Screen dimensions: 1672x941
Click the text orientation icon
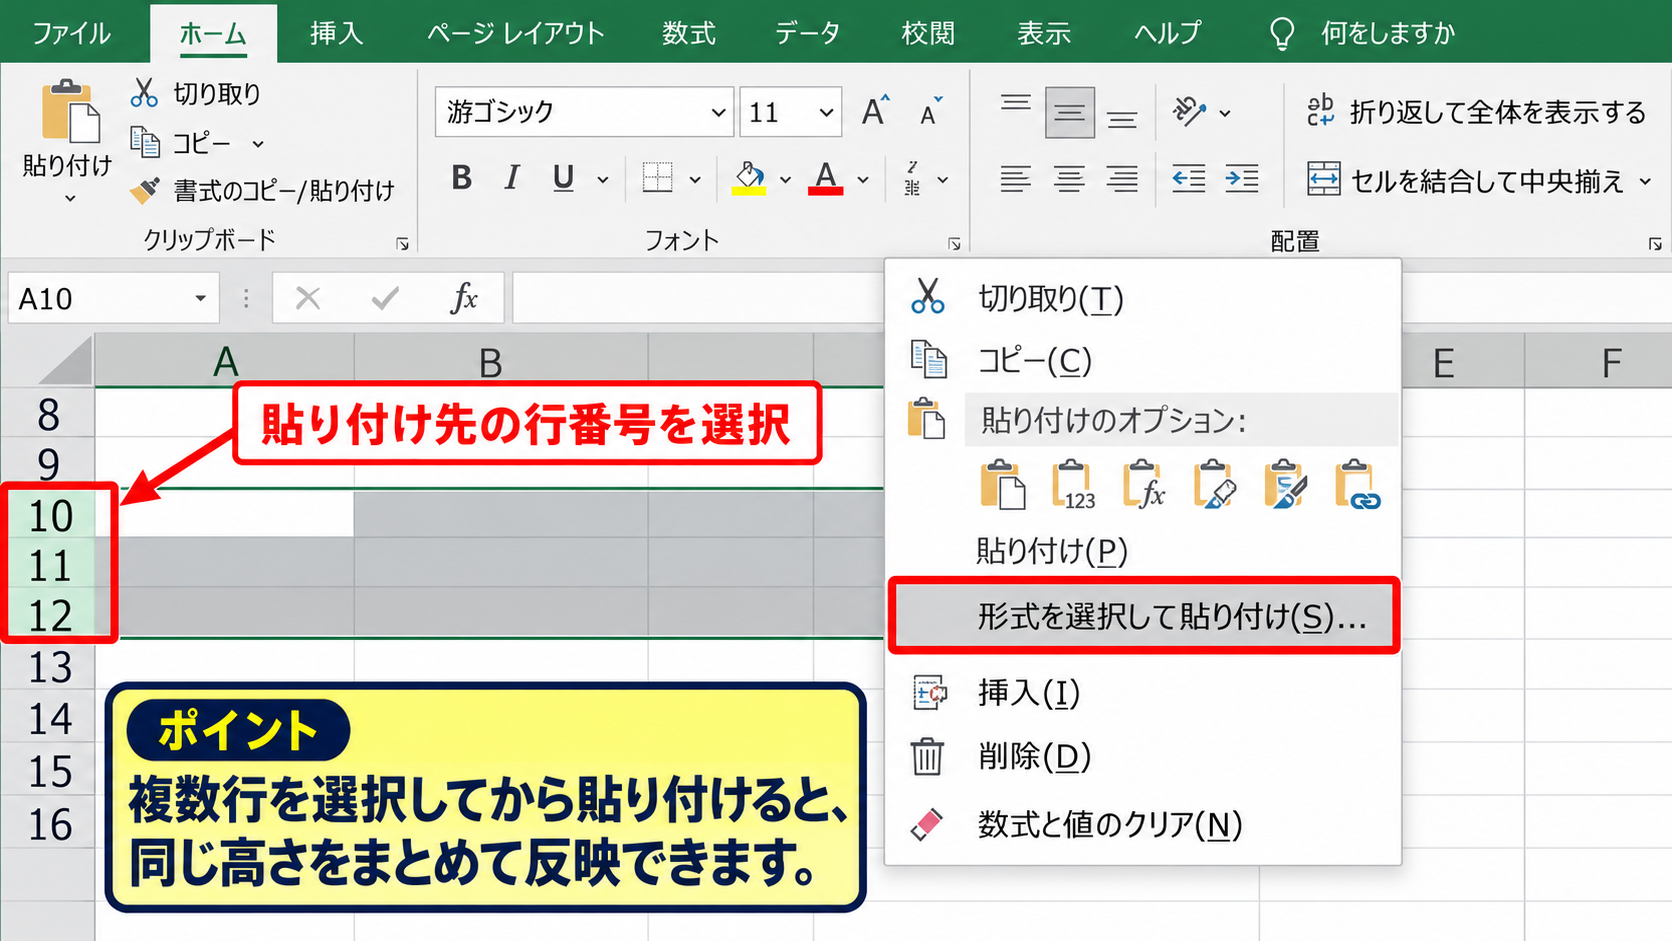1189,111
